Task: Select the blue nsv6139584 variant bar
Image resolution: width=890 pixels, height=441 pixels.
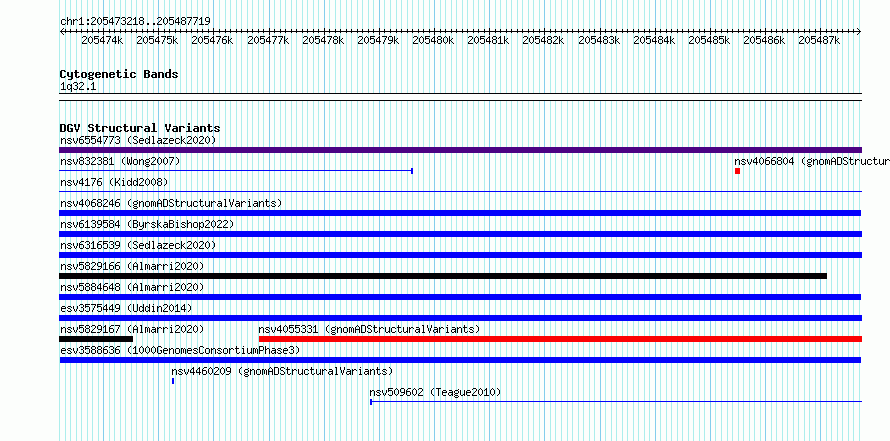Action: click(460, 234)
